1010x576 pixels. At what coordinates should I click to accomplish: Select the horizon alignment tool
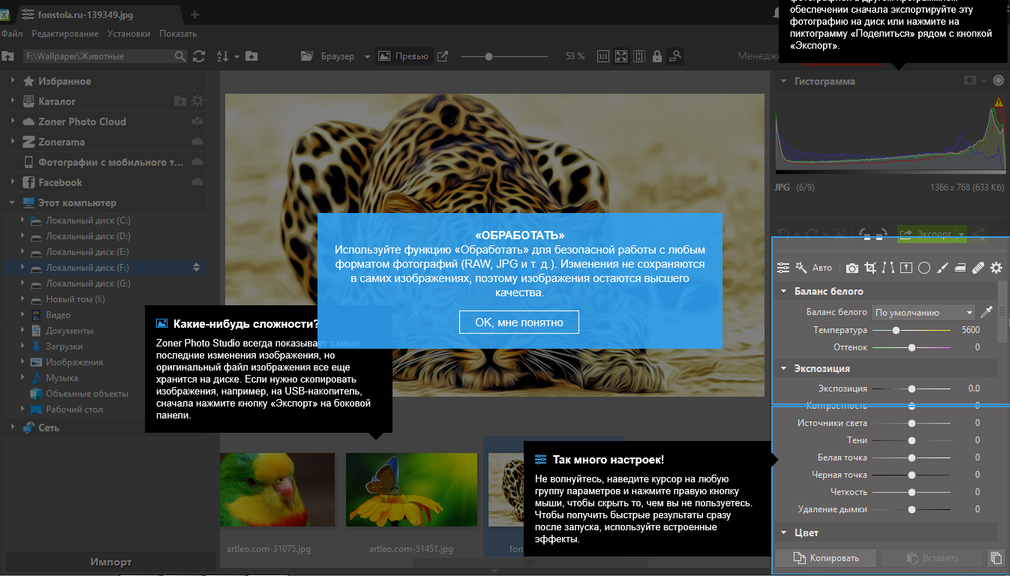pyautogui.click(x=906, y=268)
